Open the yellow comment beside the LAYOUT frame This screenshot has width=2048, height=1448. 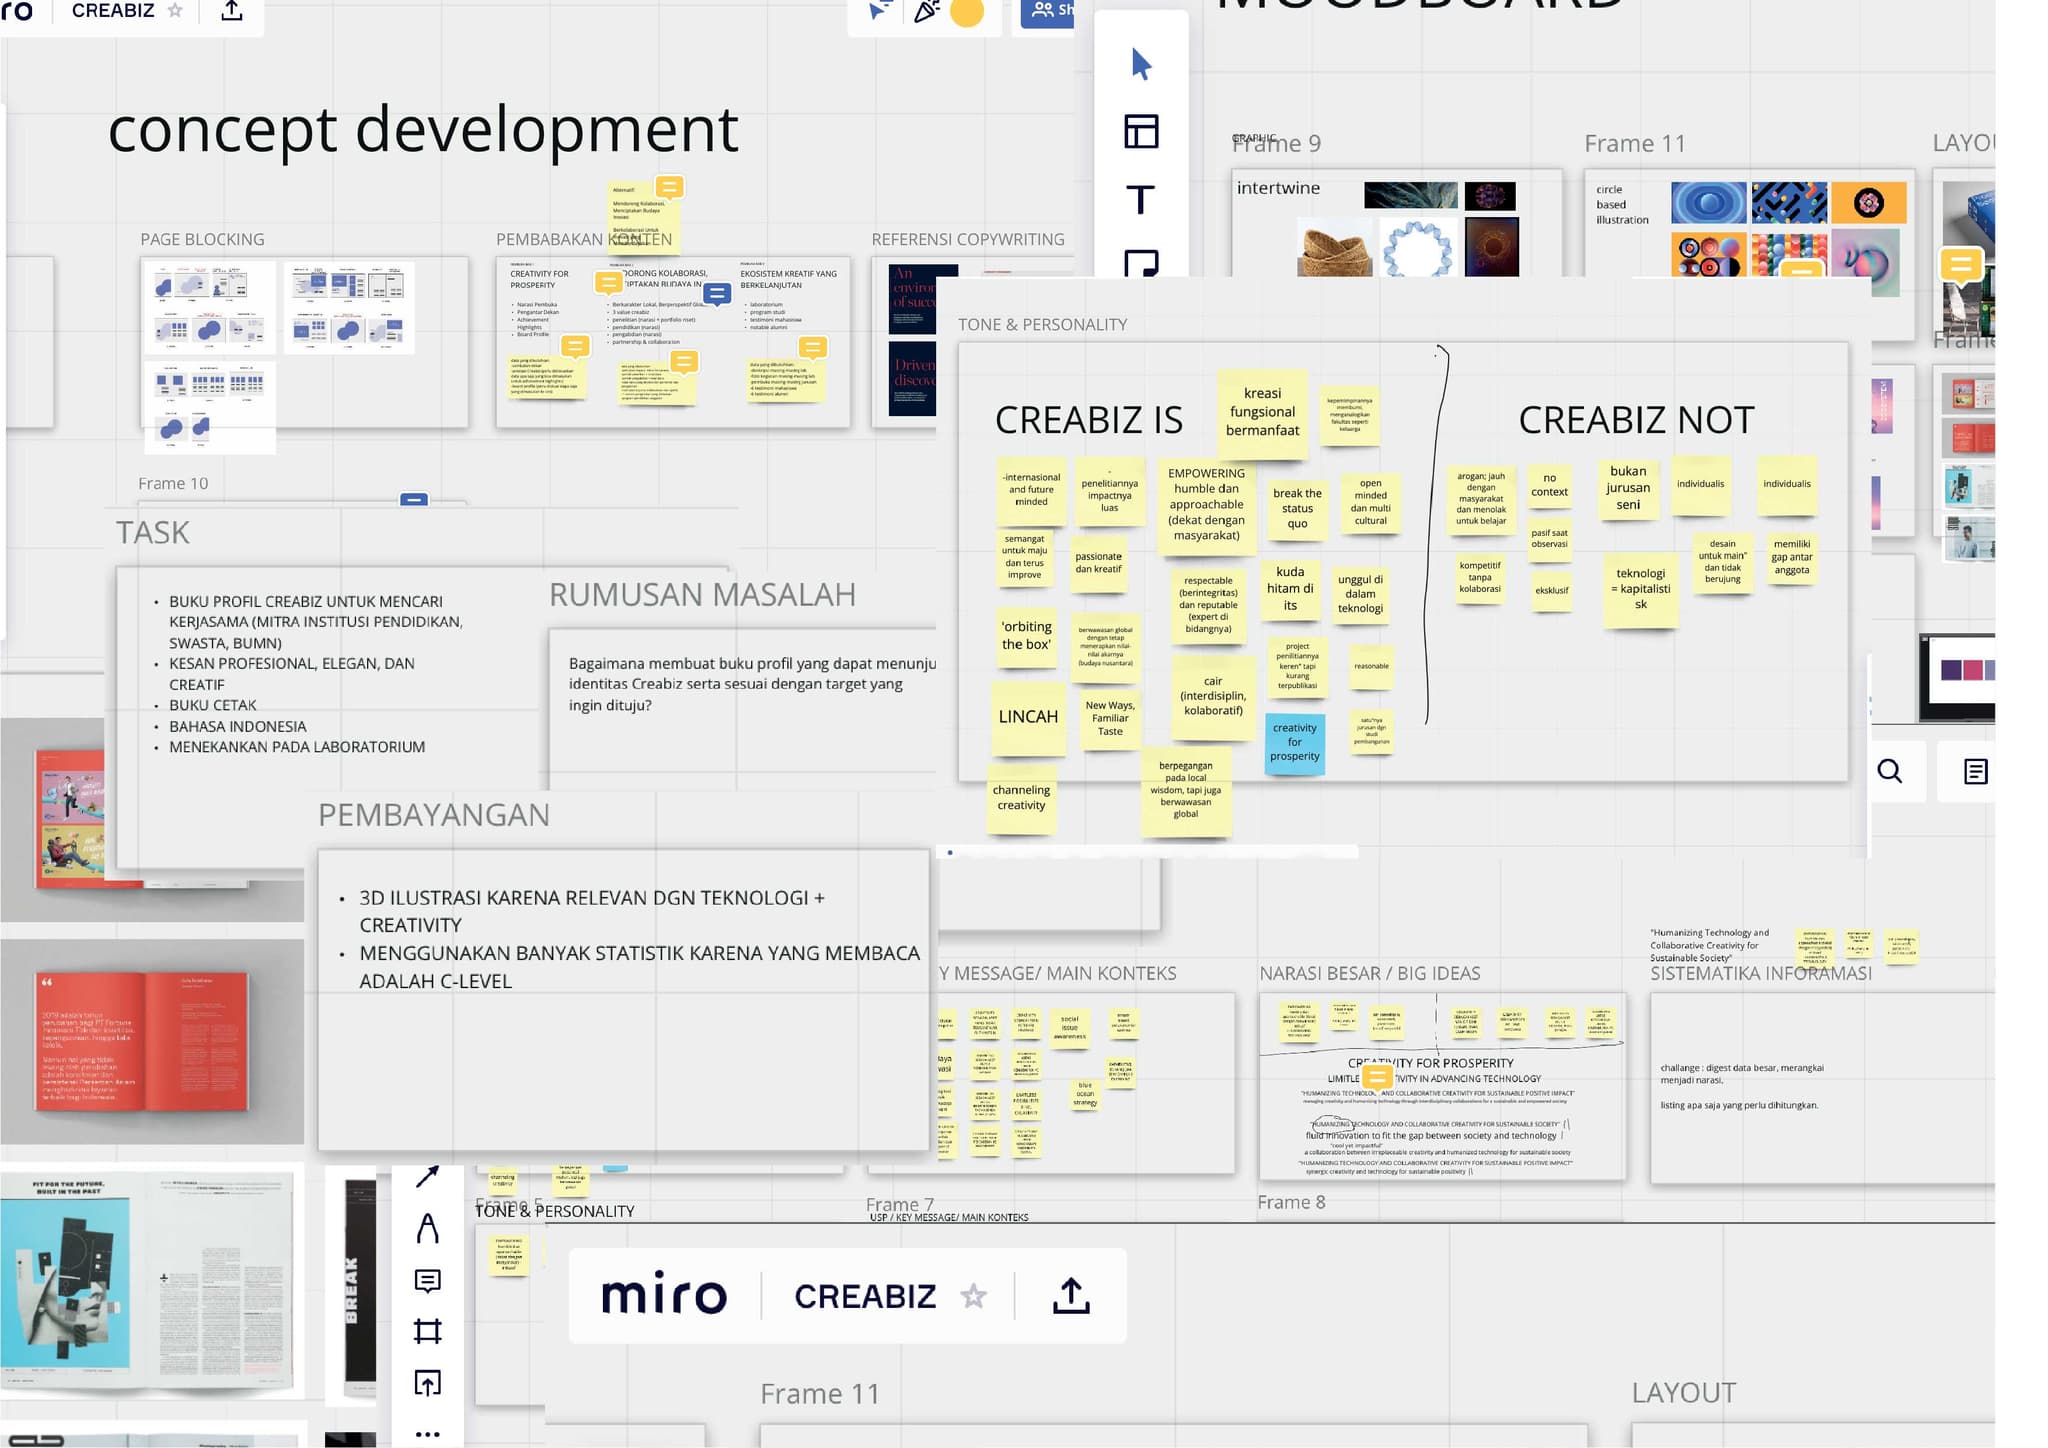(1961, 265)
